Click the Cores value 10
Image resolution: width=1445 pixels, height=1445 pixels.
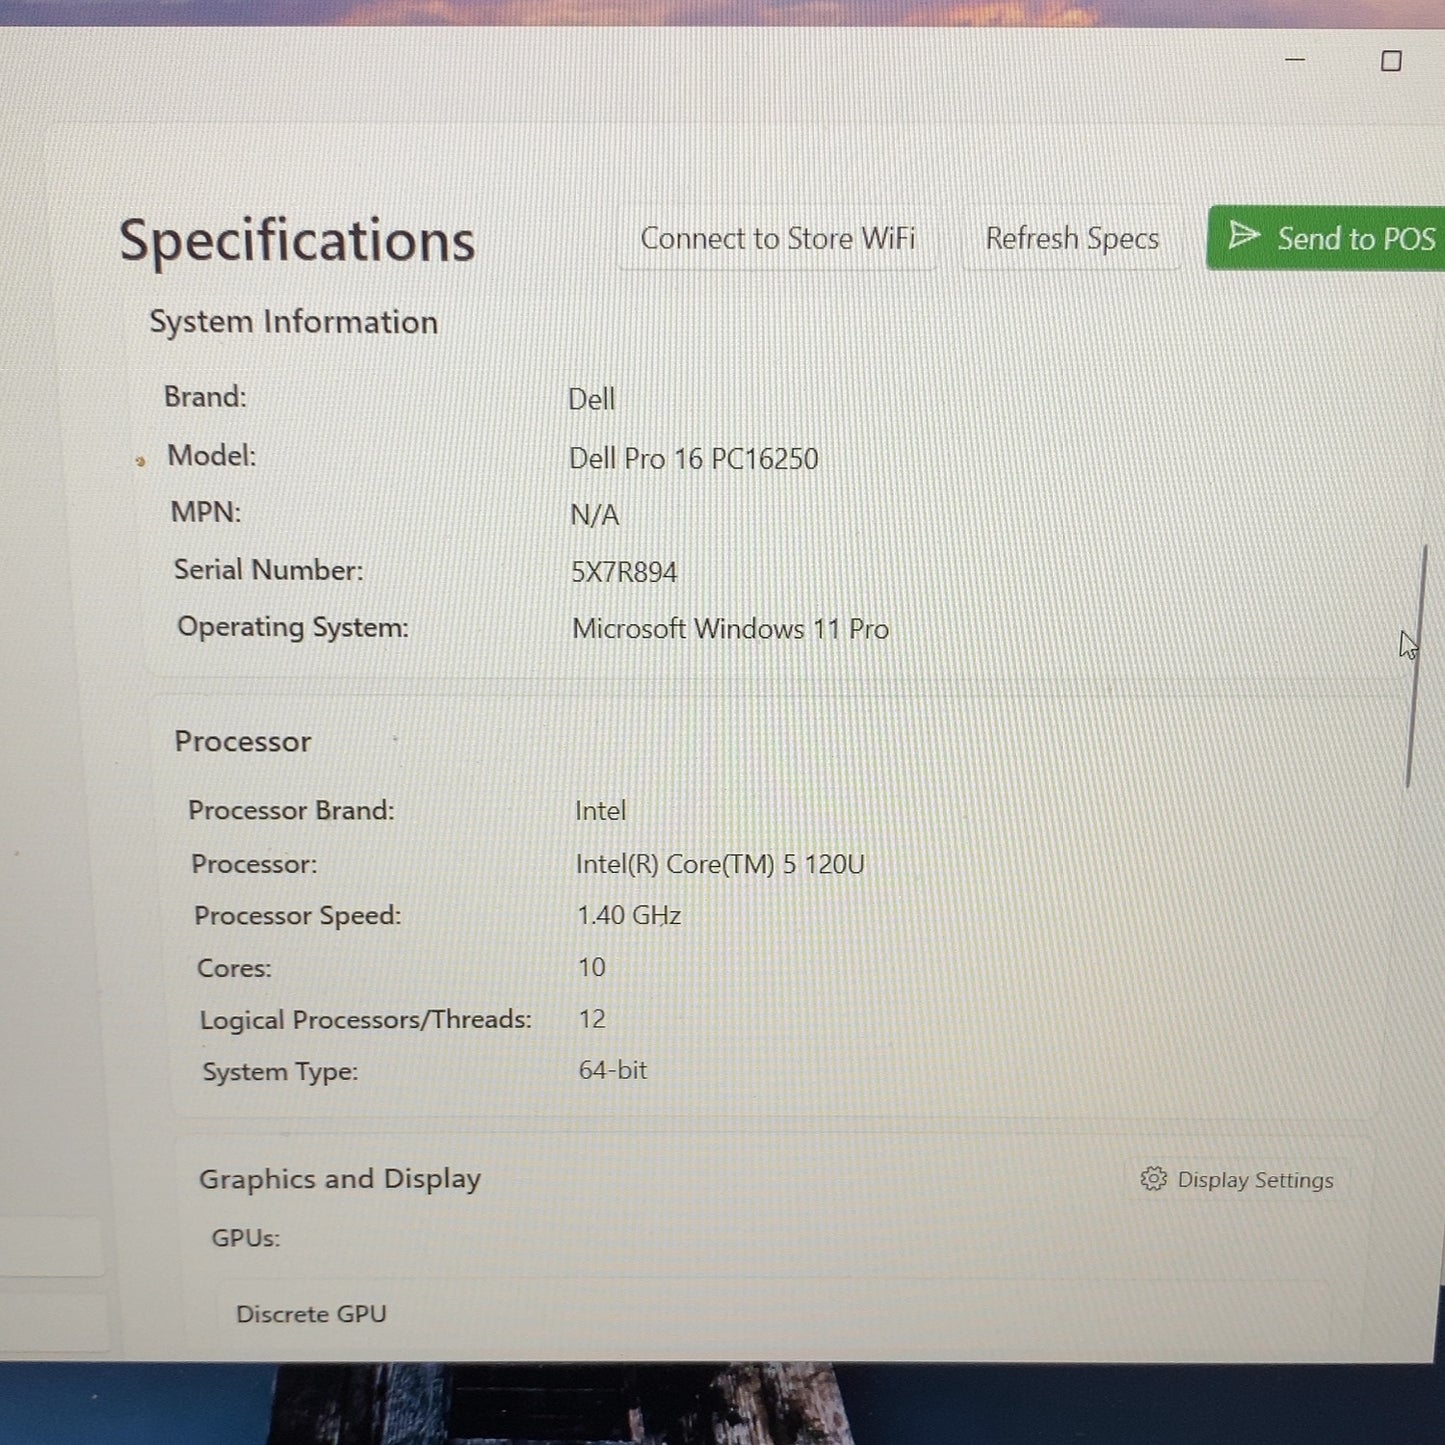(x=591, y=968)
